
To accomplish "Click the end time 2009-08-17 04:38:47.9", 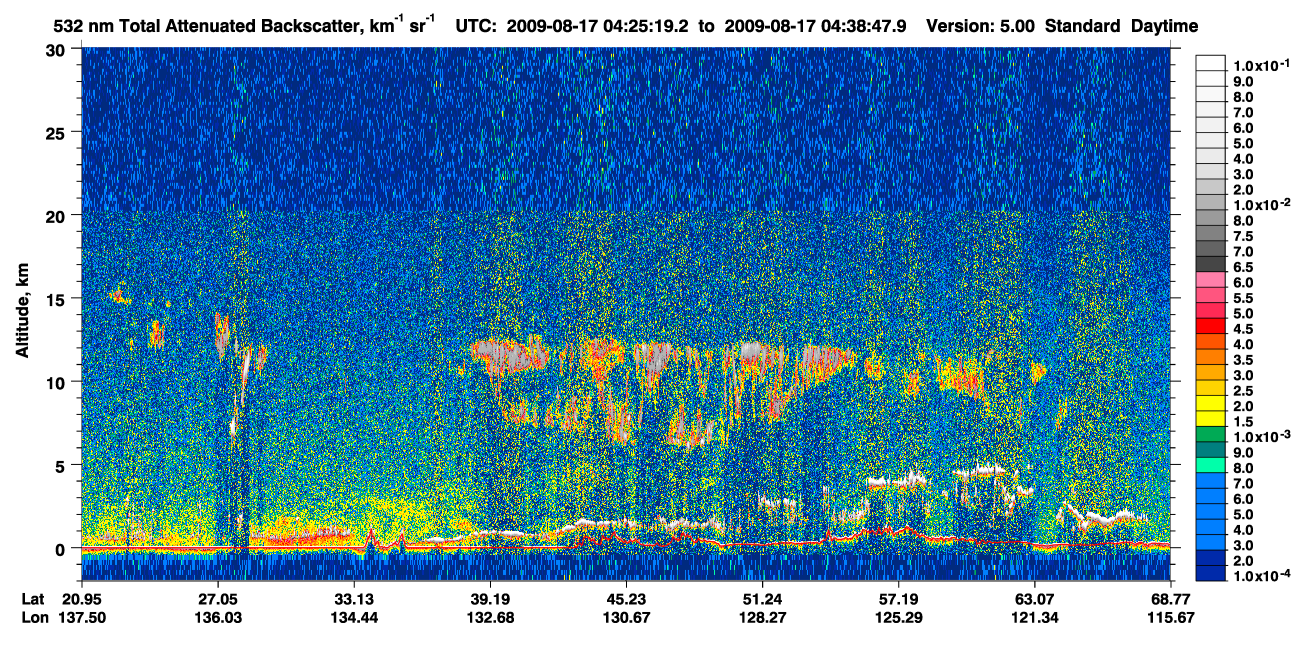I will pos(815,26).
